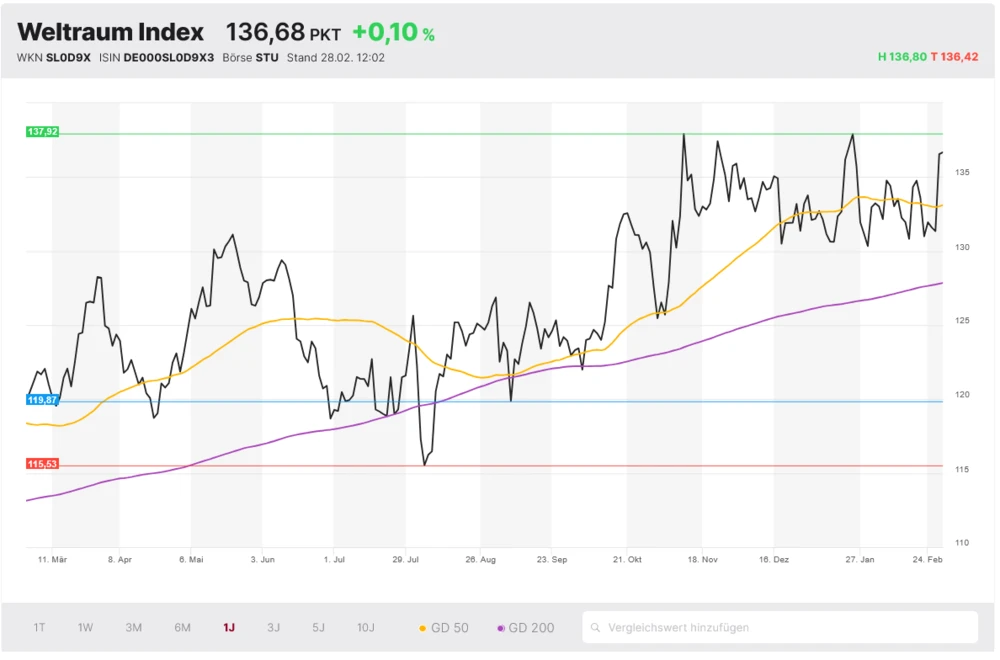Viewport: 1000px width, 660px height.
Task: Click the active 1J timeframe
Action: pyautogui.click(x=228, y=627)
